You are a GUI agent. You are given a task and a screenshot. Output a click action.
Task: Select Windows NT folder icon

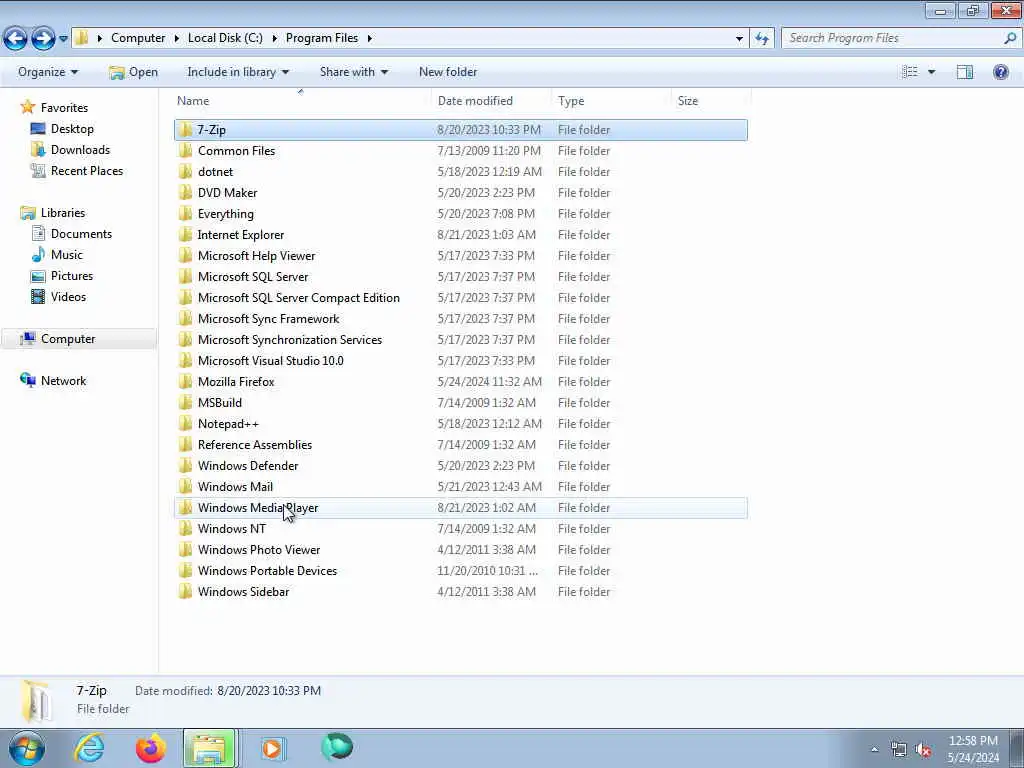[x=185, y=528]
